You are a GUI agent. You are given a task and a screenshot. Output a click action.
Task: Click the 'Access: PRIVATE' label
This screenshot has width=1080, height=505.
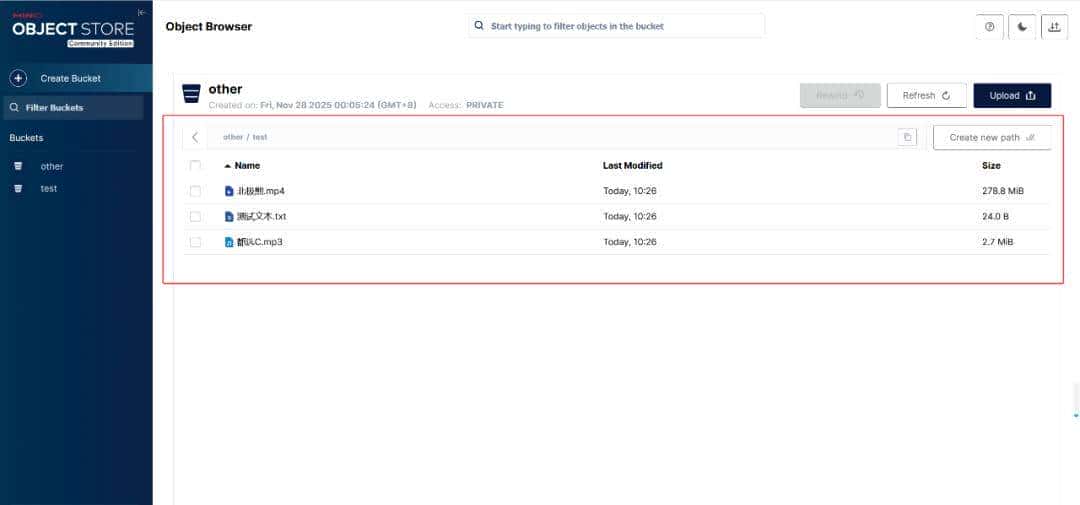(466, 105)
